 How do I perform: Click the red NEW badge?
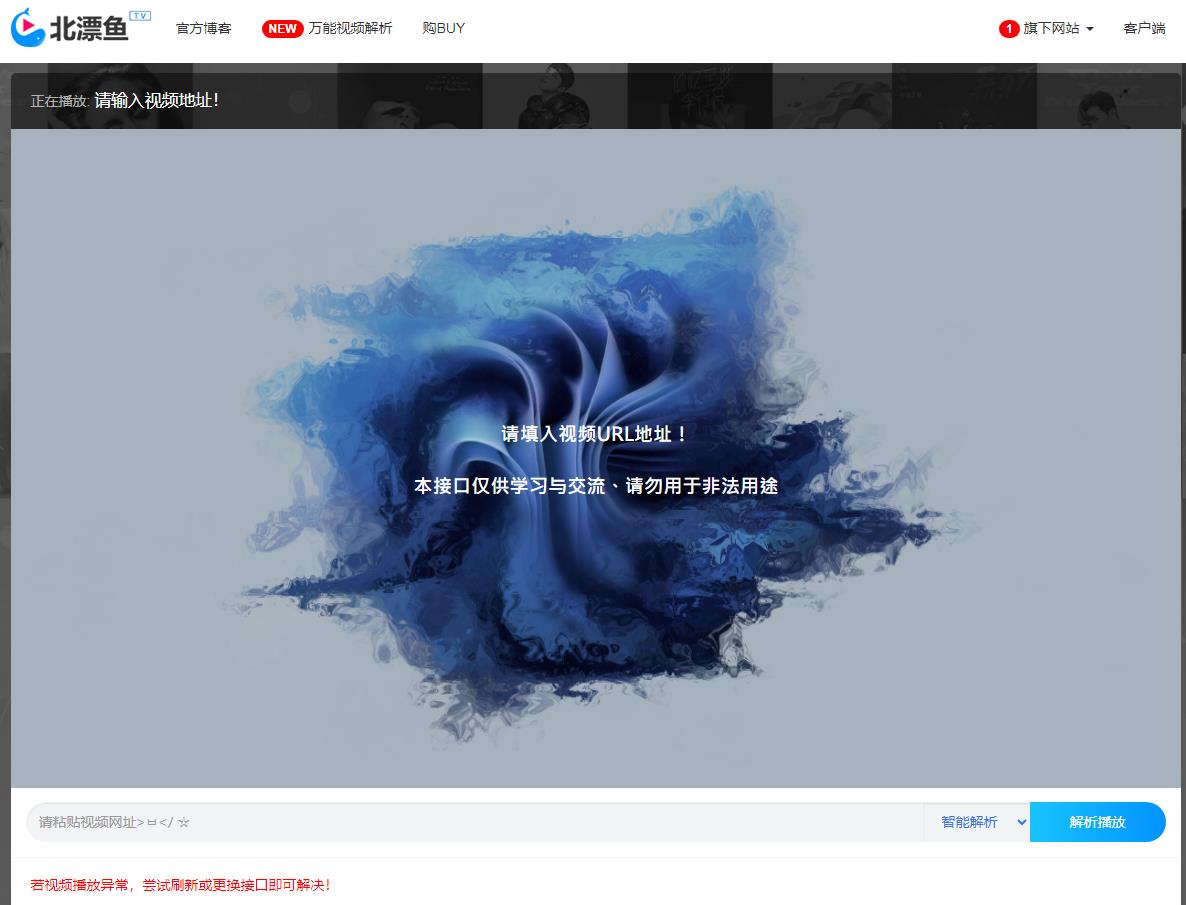(x=282, y=29)
